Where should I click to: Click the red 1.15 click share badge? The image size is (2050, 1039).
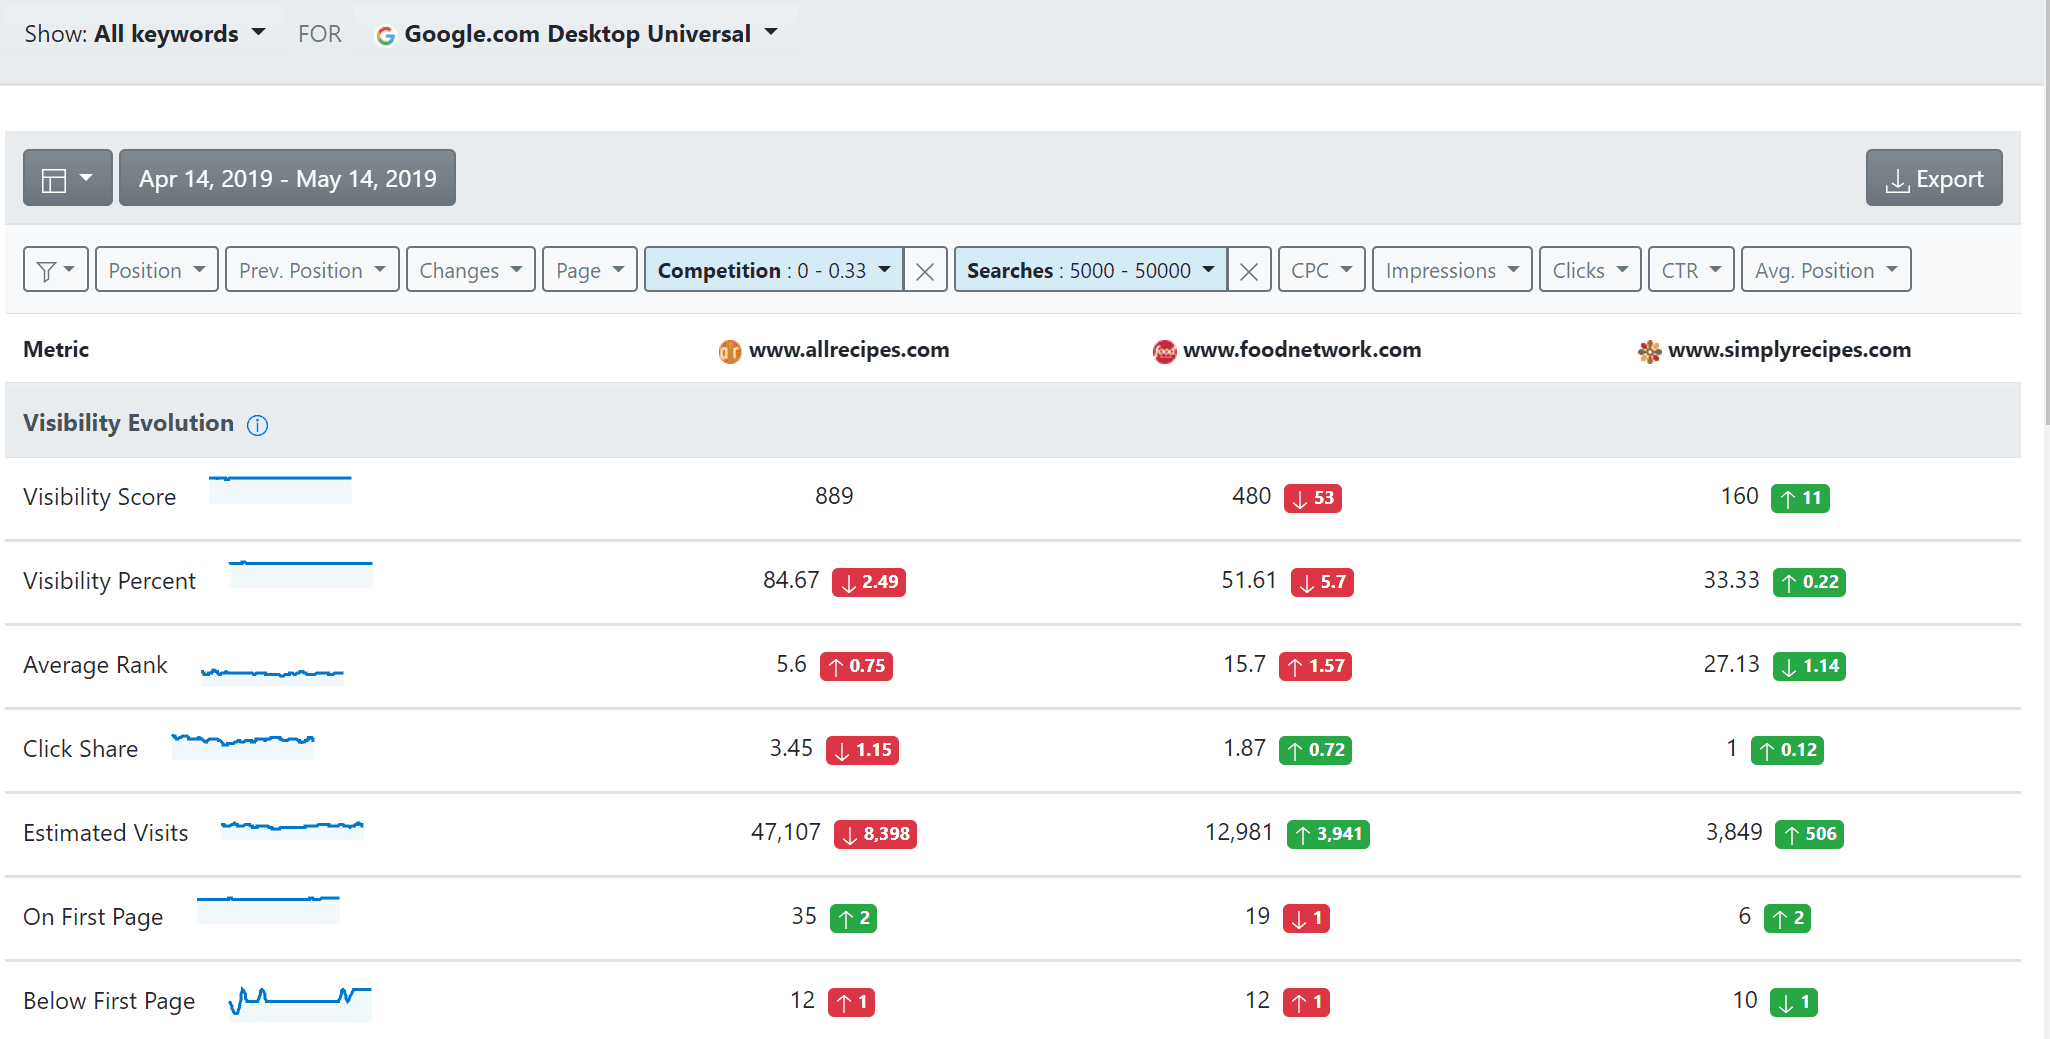click(x=862, y=750)
